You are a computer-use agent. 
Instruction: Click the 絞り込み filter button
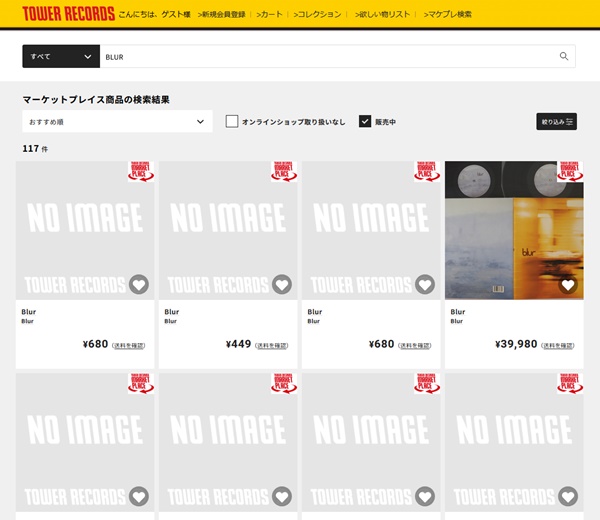(x=556, y=121)
